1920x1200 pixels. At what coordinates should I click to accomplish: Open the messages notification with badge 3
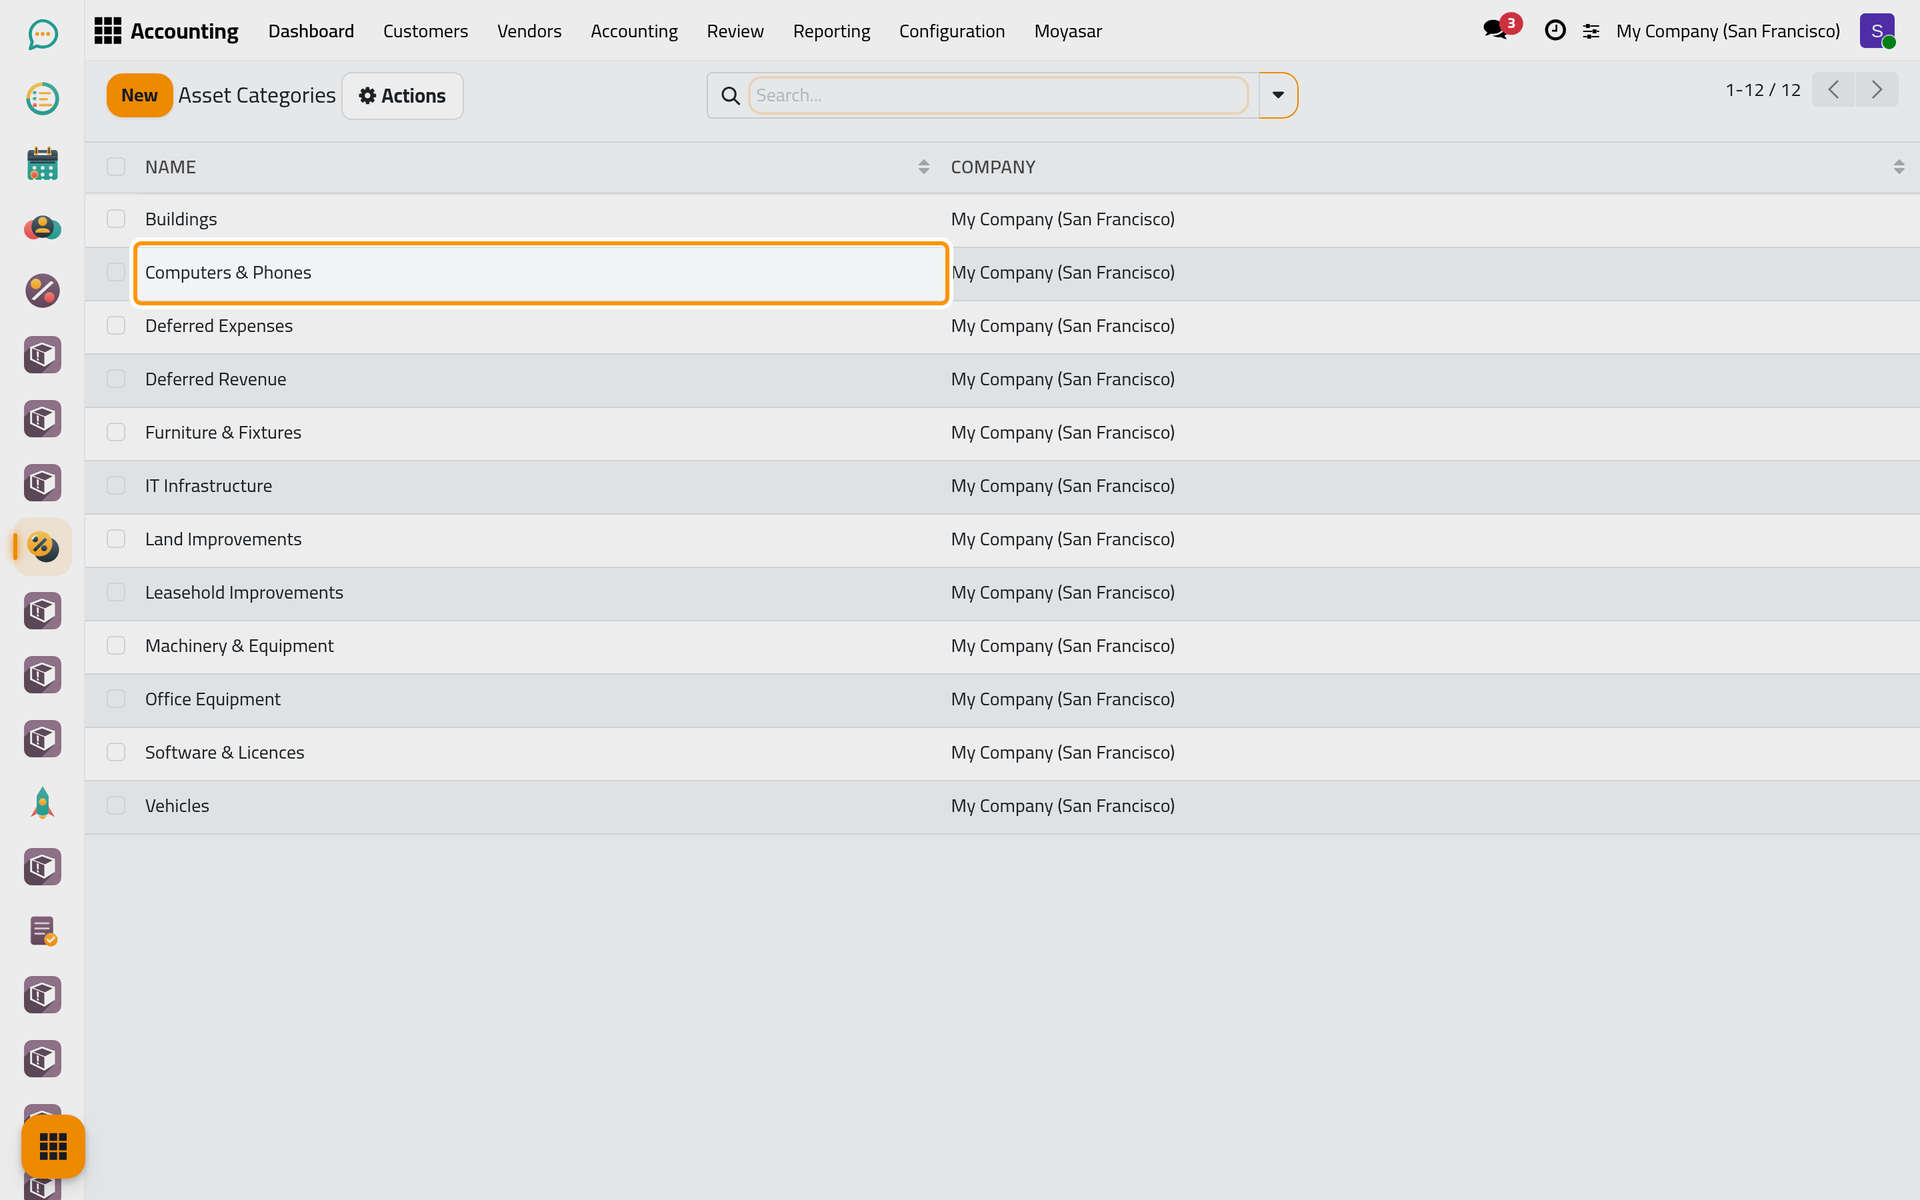(x=1500, y=28)
